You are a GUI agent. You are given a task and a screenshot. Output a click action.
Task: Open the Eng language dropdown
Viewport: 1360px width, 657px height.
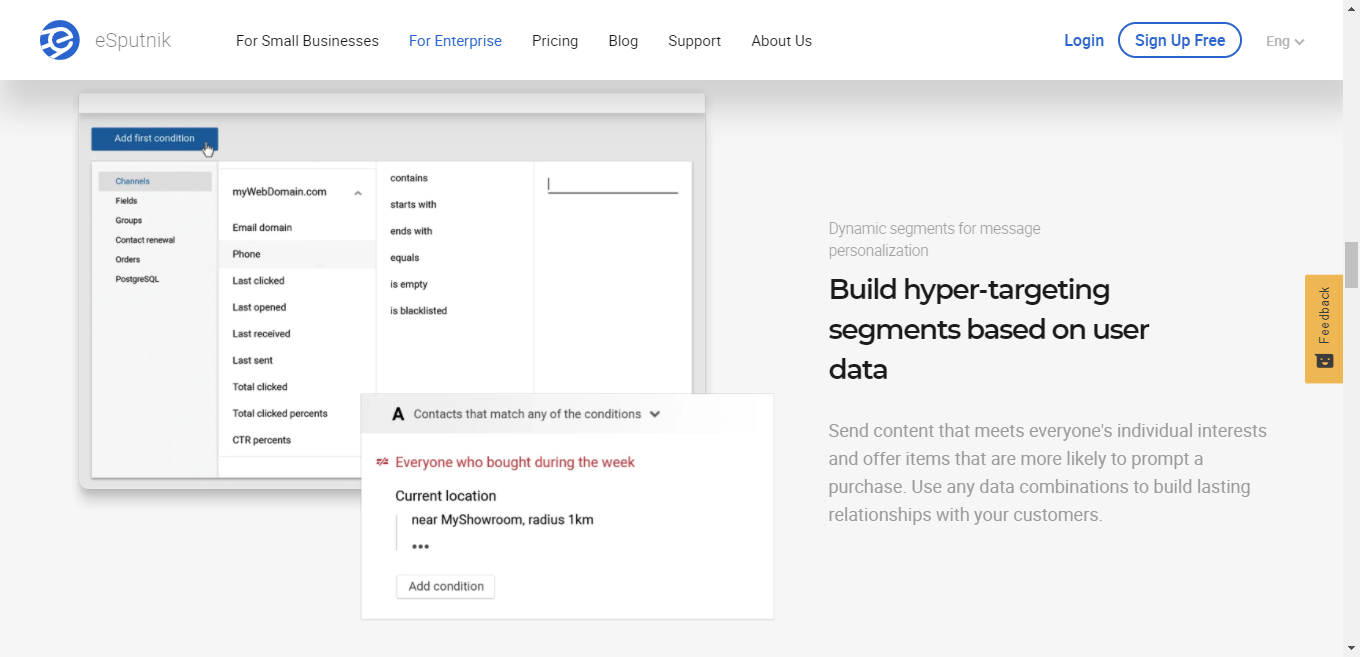pos(1285,41)
